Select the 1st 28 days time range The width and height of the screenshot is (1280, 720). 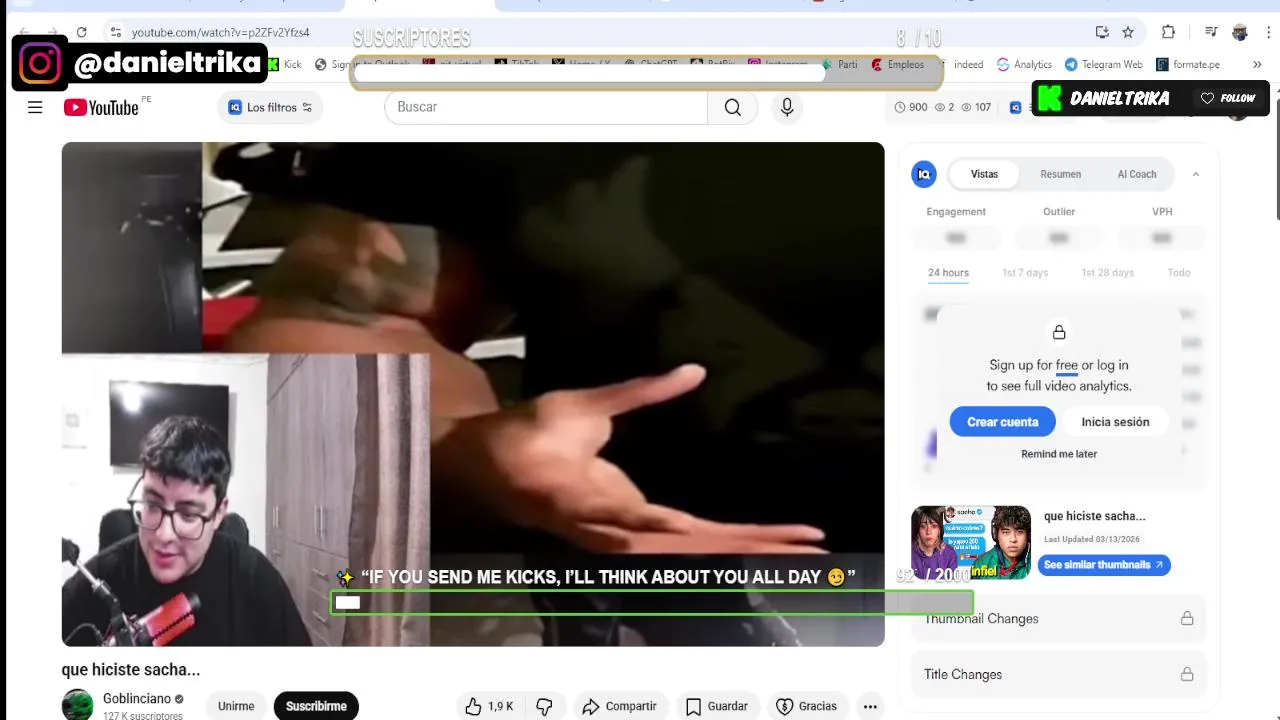tap(1107, 273)
